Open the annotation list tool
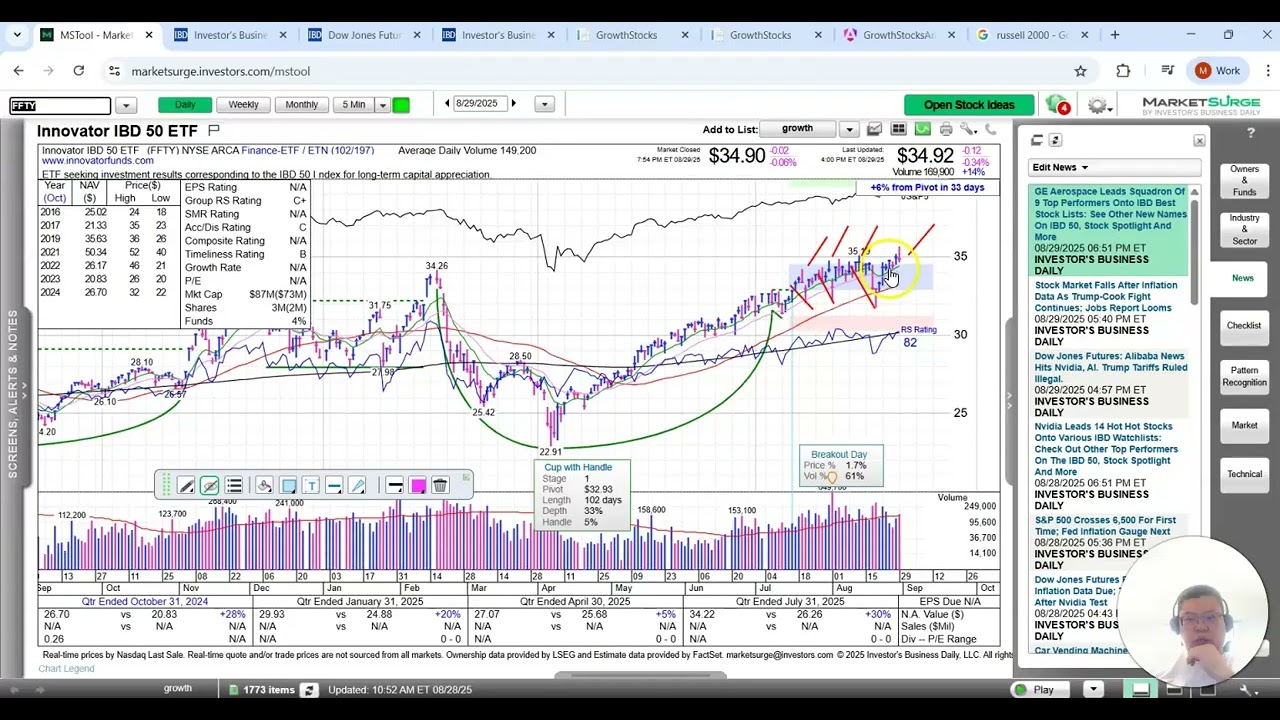The image size is (1280, 720). [x=234, y=486]
